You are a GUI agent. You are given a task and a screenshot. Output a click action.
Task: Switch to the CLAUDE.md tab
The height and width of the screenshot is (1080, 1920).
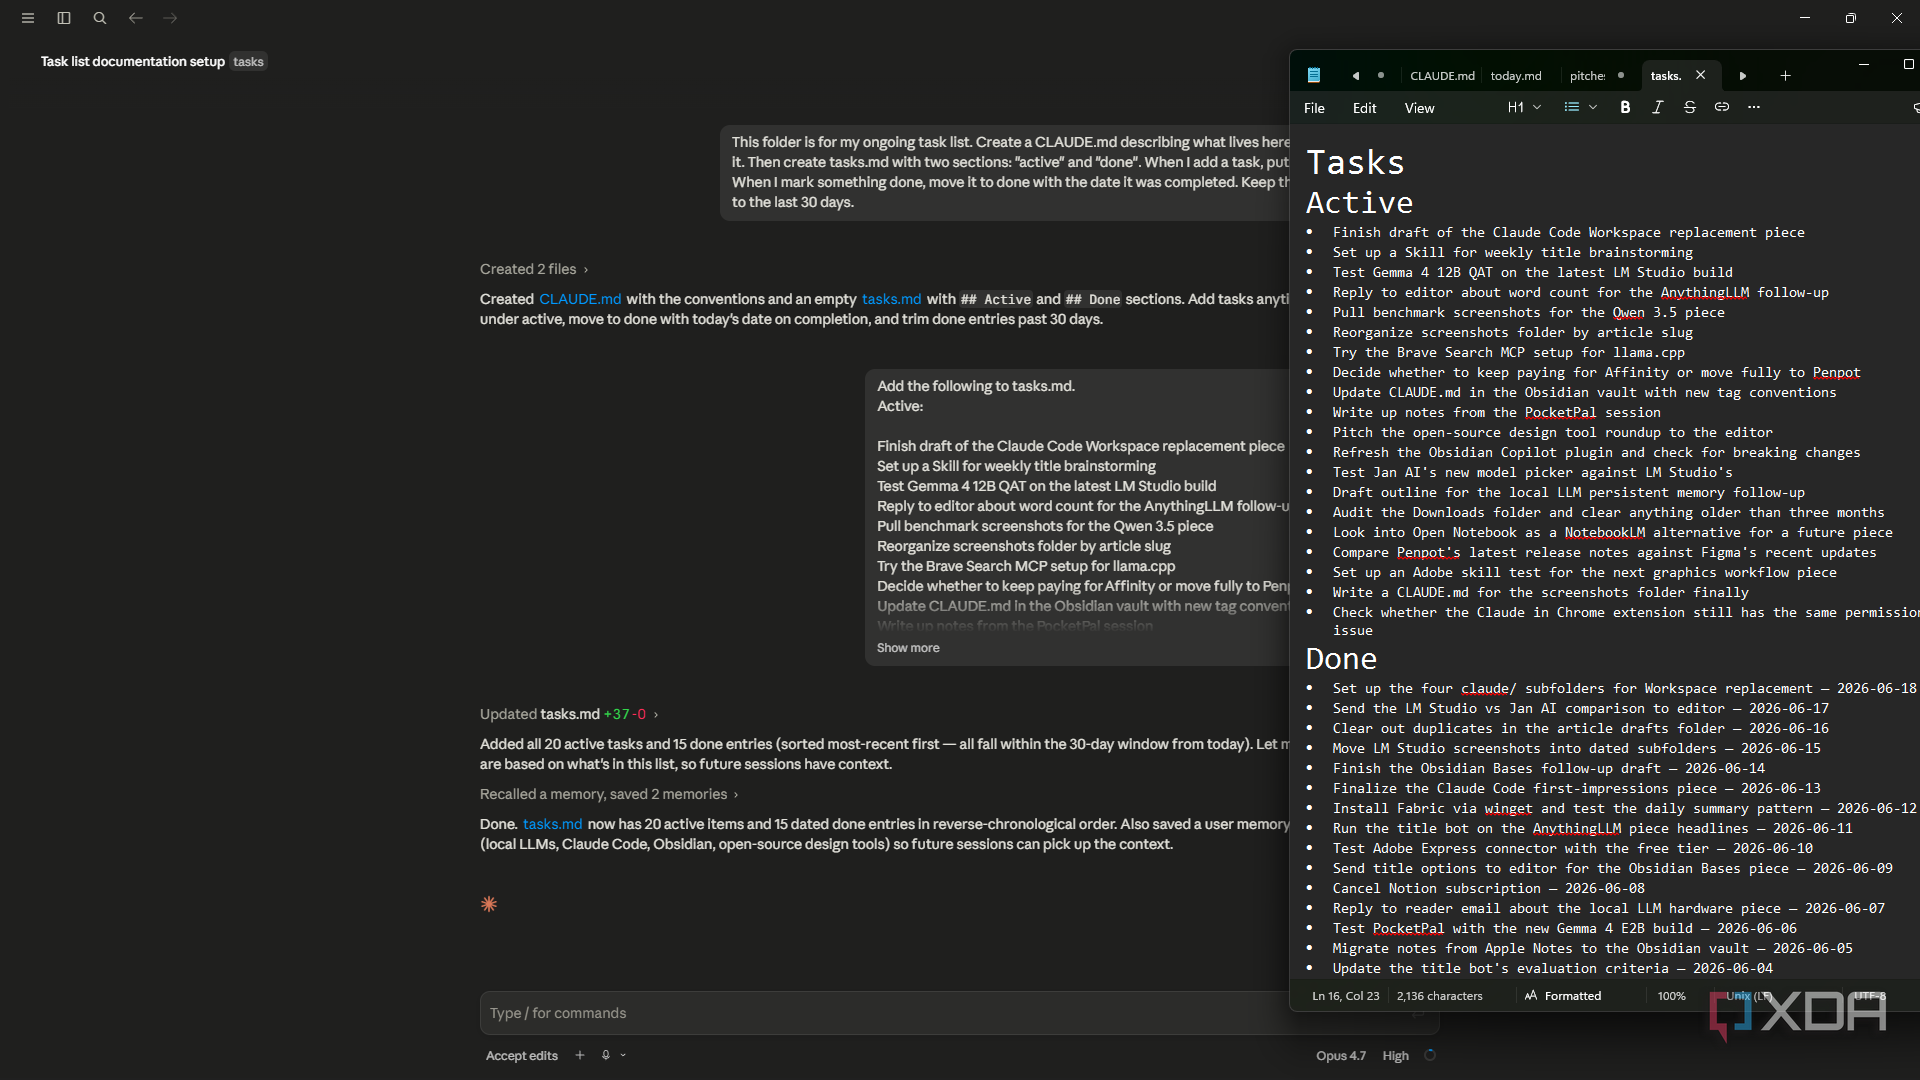tap(1442, 76)
